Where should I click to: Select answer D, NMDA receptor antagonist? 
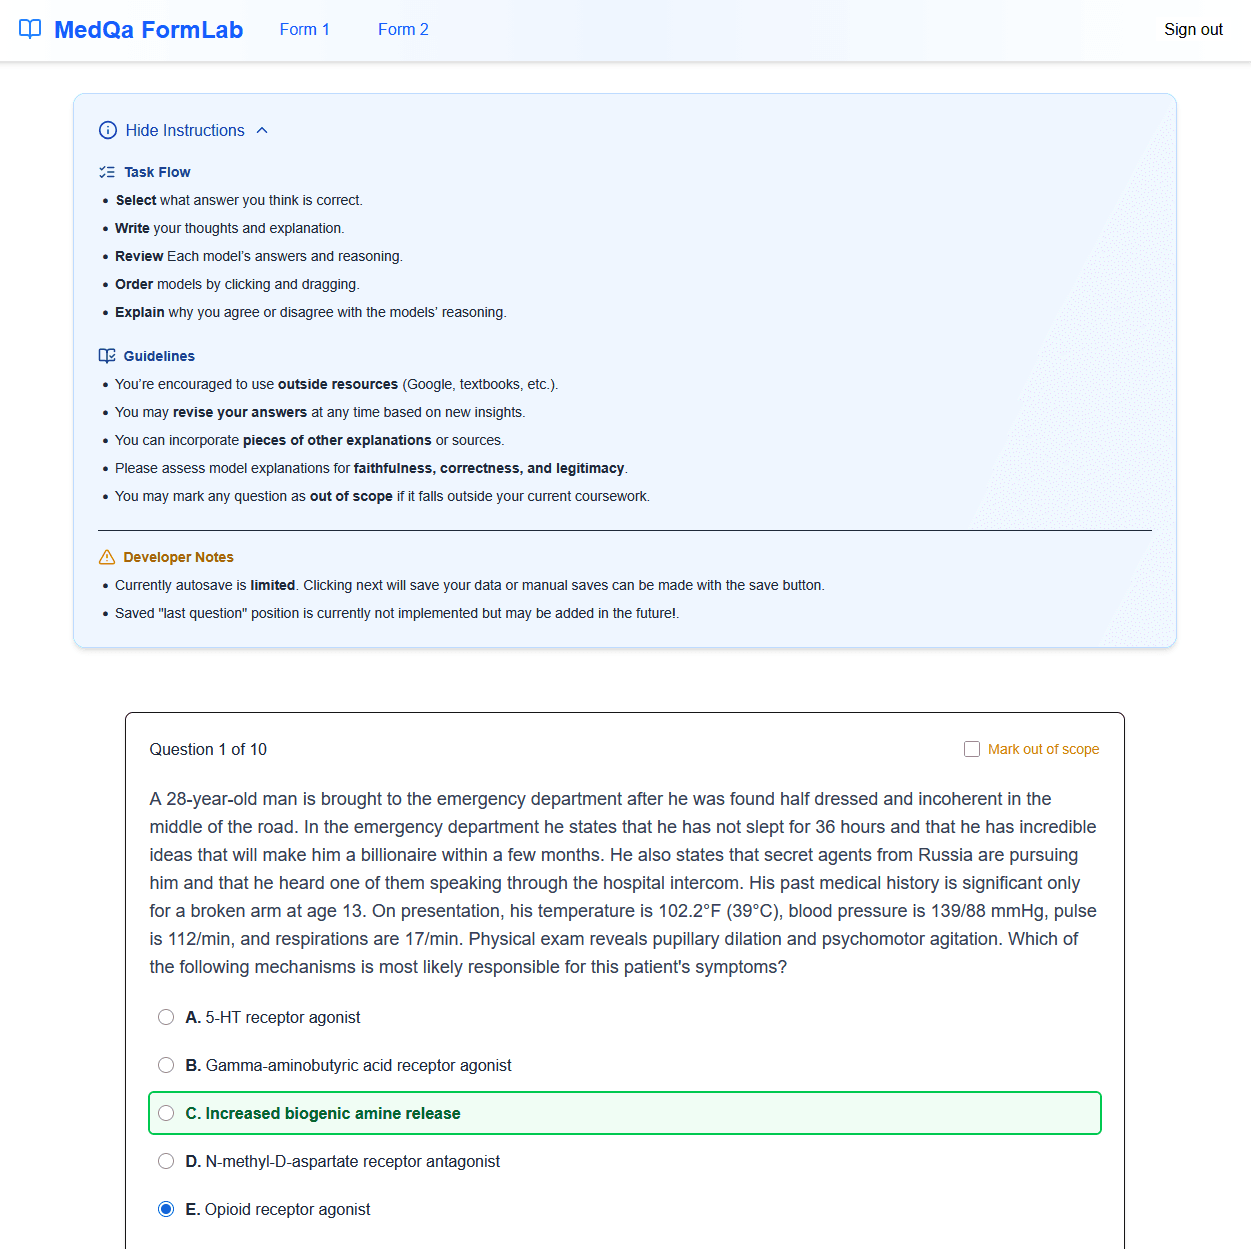click(166, 1161)
